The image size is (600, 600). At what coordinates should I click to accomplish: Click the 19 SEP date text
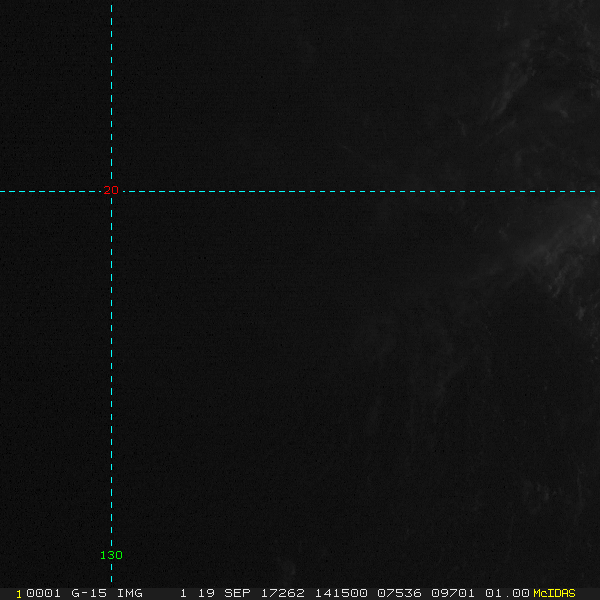pos(224,593)
